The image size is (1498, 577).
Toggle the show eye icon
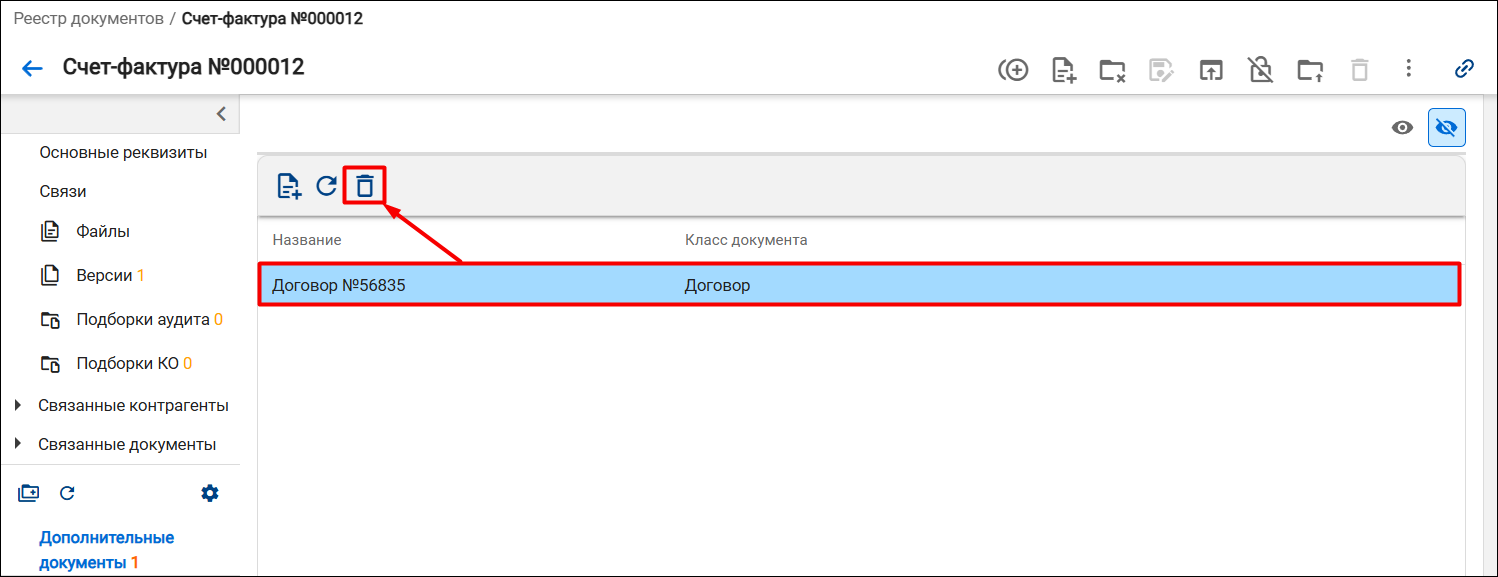point(1403,127)
